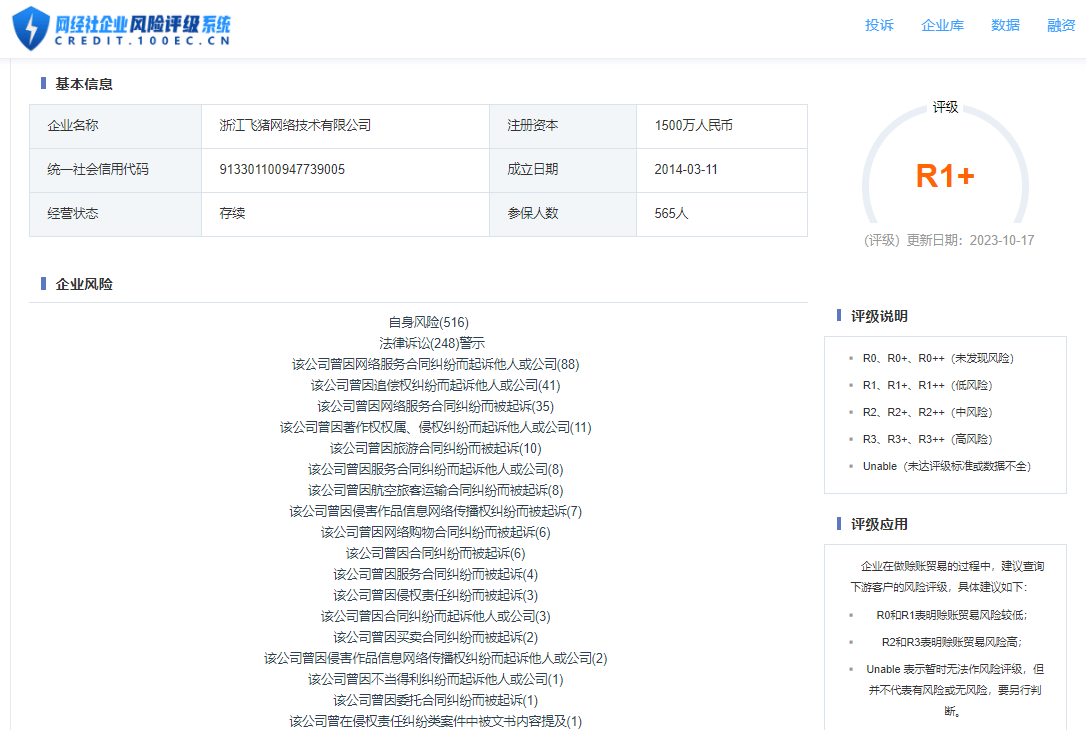Open the 追偿权纠纷而起诉他人或公司(41) entry
Screen dimensions: 1086x730
pos(435,385)
